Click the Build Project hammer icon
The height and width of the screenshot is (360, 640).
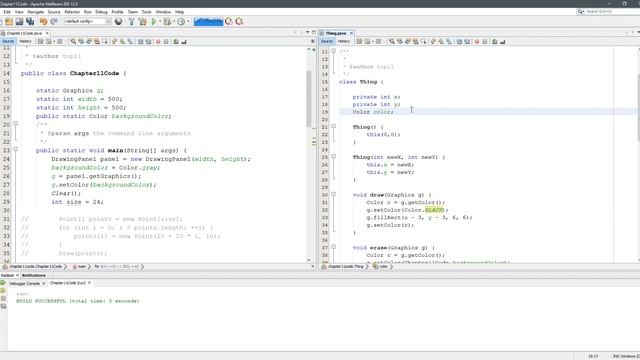pyautogui.click(x=131, y=22)
